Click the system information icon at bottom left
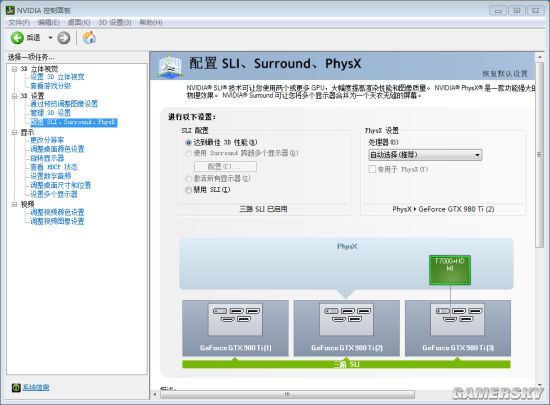Screen dimensions: 550x405 [16, 387]
